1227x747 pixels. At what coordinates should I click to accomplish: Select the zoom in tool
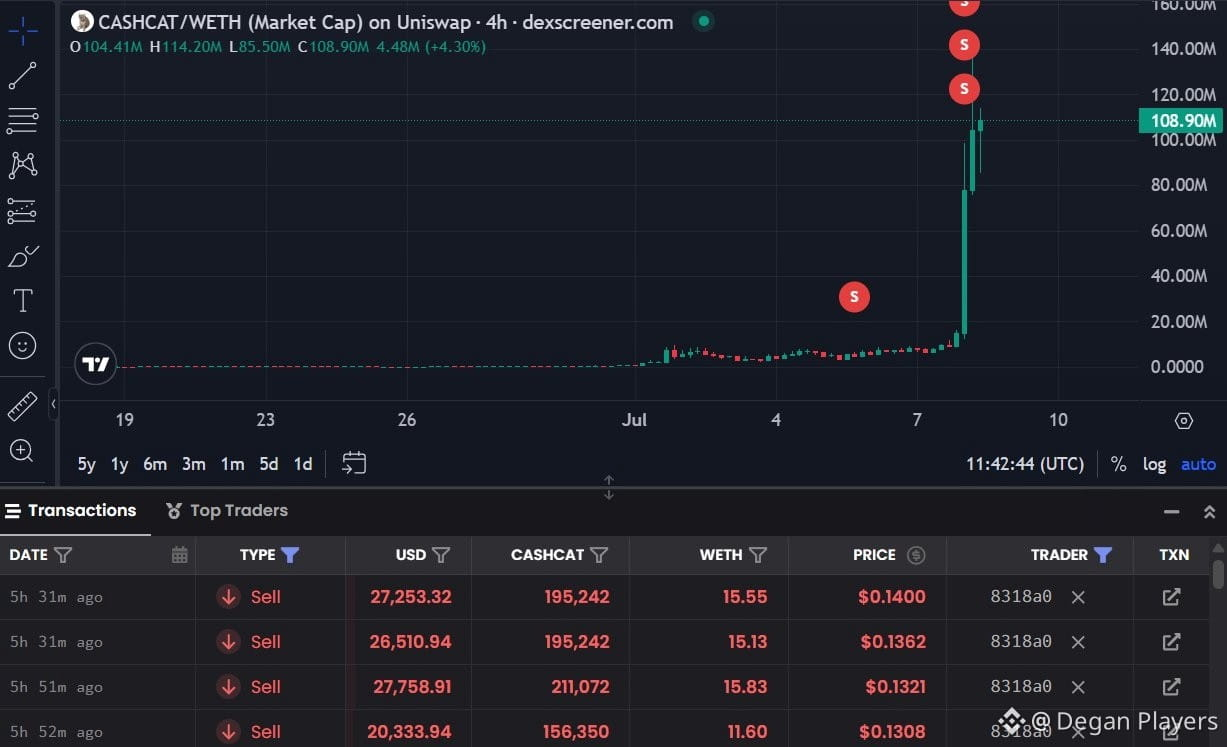tap(22, 450)
